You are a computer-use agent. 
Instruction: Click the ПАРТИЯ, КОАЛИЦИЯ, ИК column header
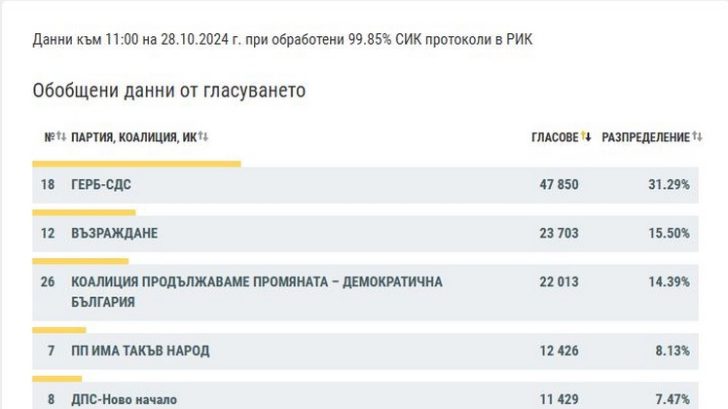(133, 138)
